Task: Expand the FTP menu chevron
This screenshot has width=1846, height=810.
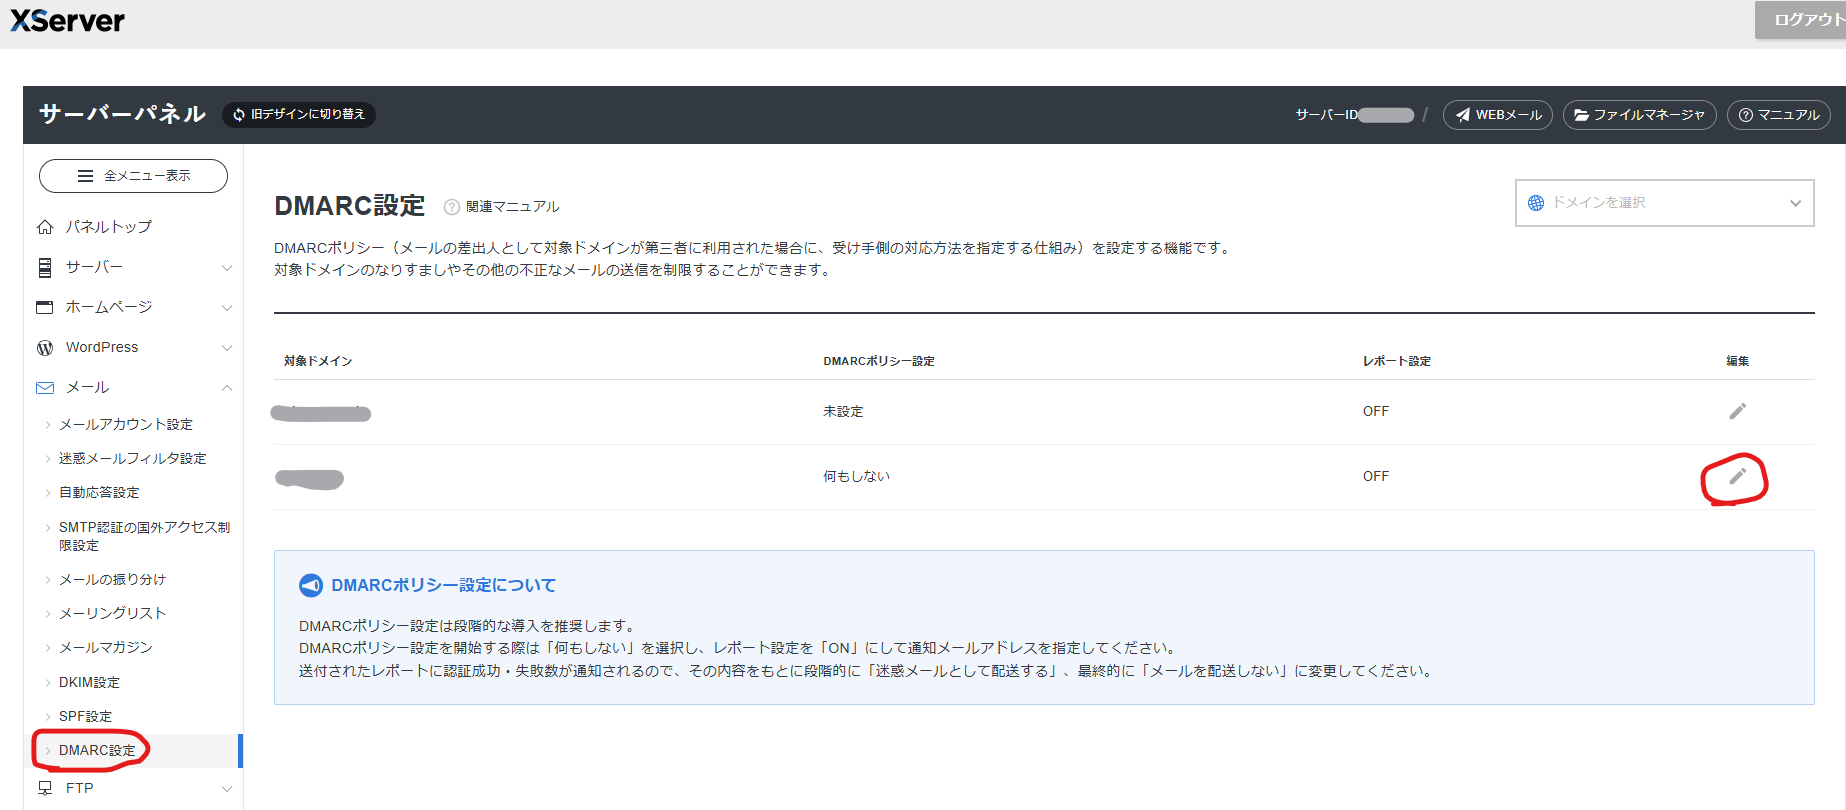Action: [x=226, y=788]
